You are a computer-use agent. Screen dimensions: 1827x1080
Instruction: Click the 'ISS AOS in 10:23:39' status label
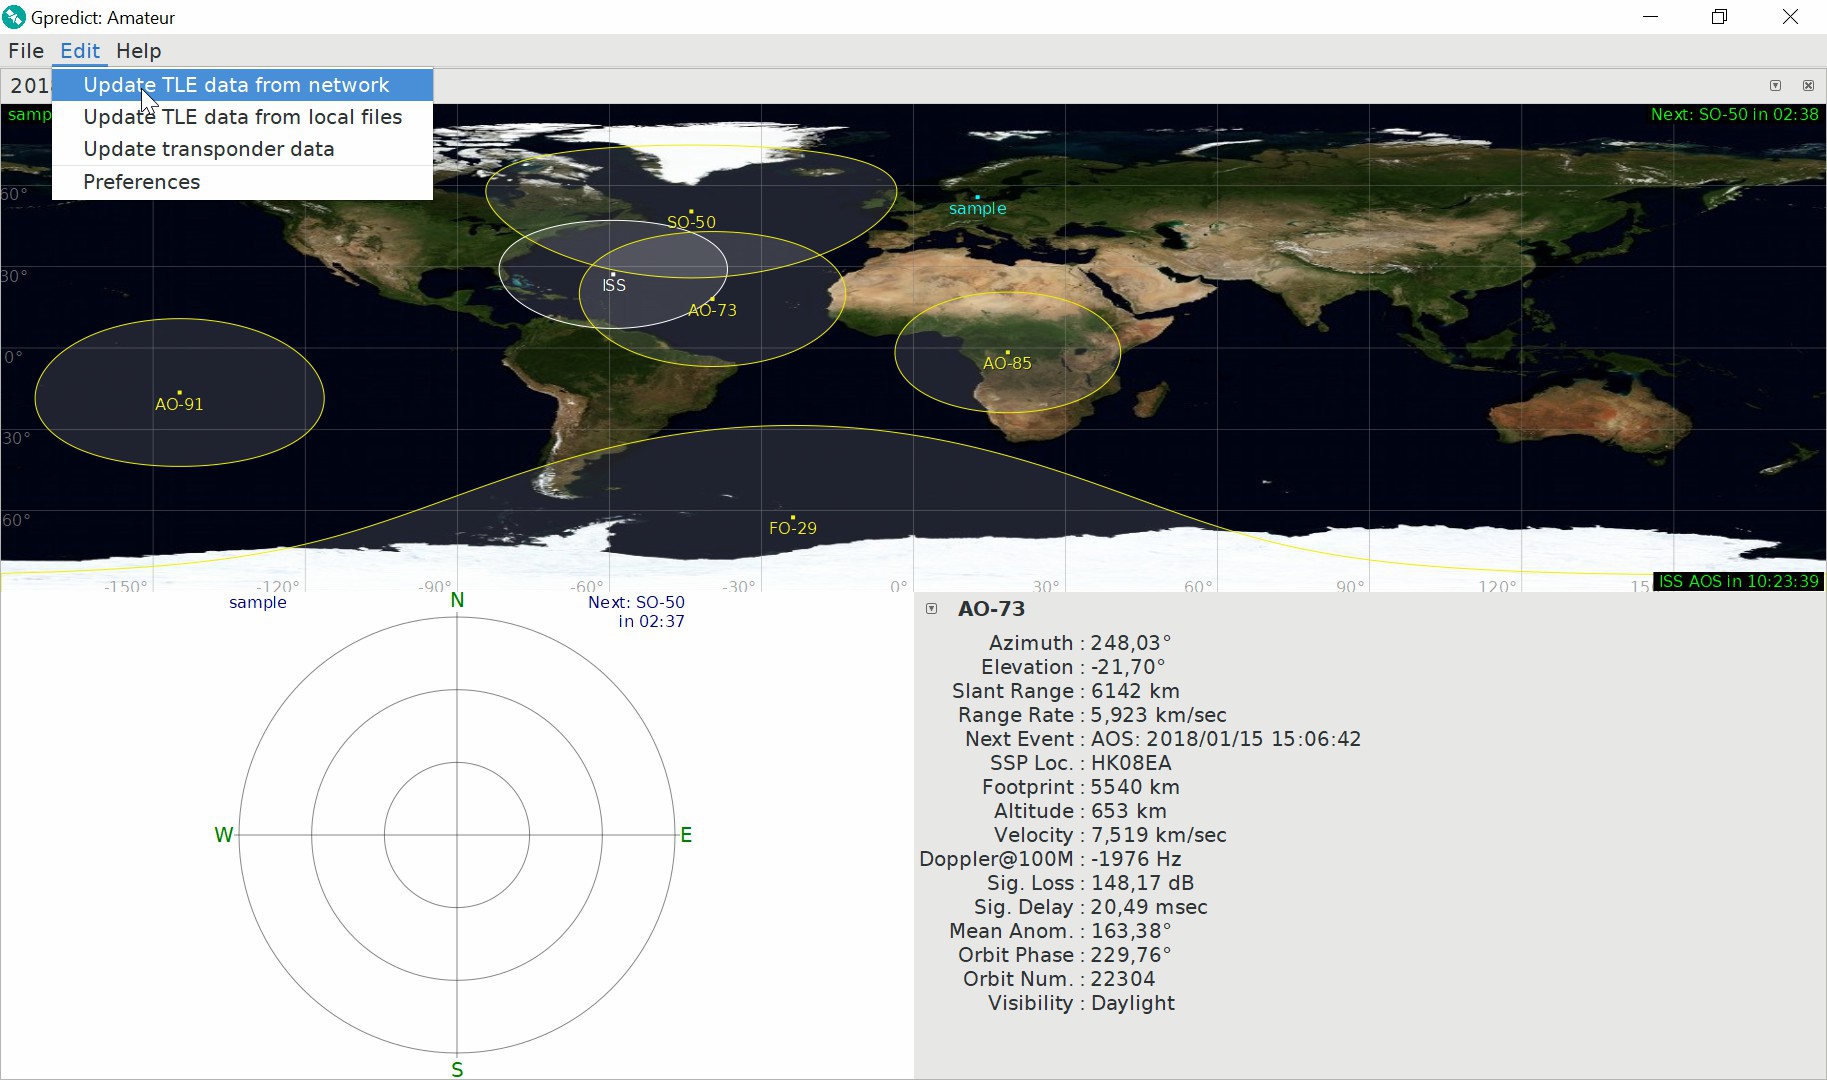tap(1739, 581)
